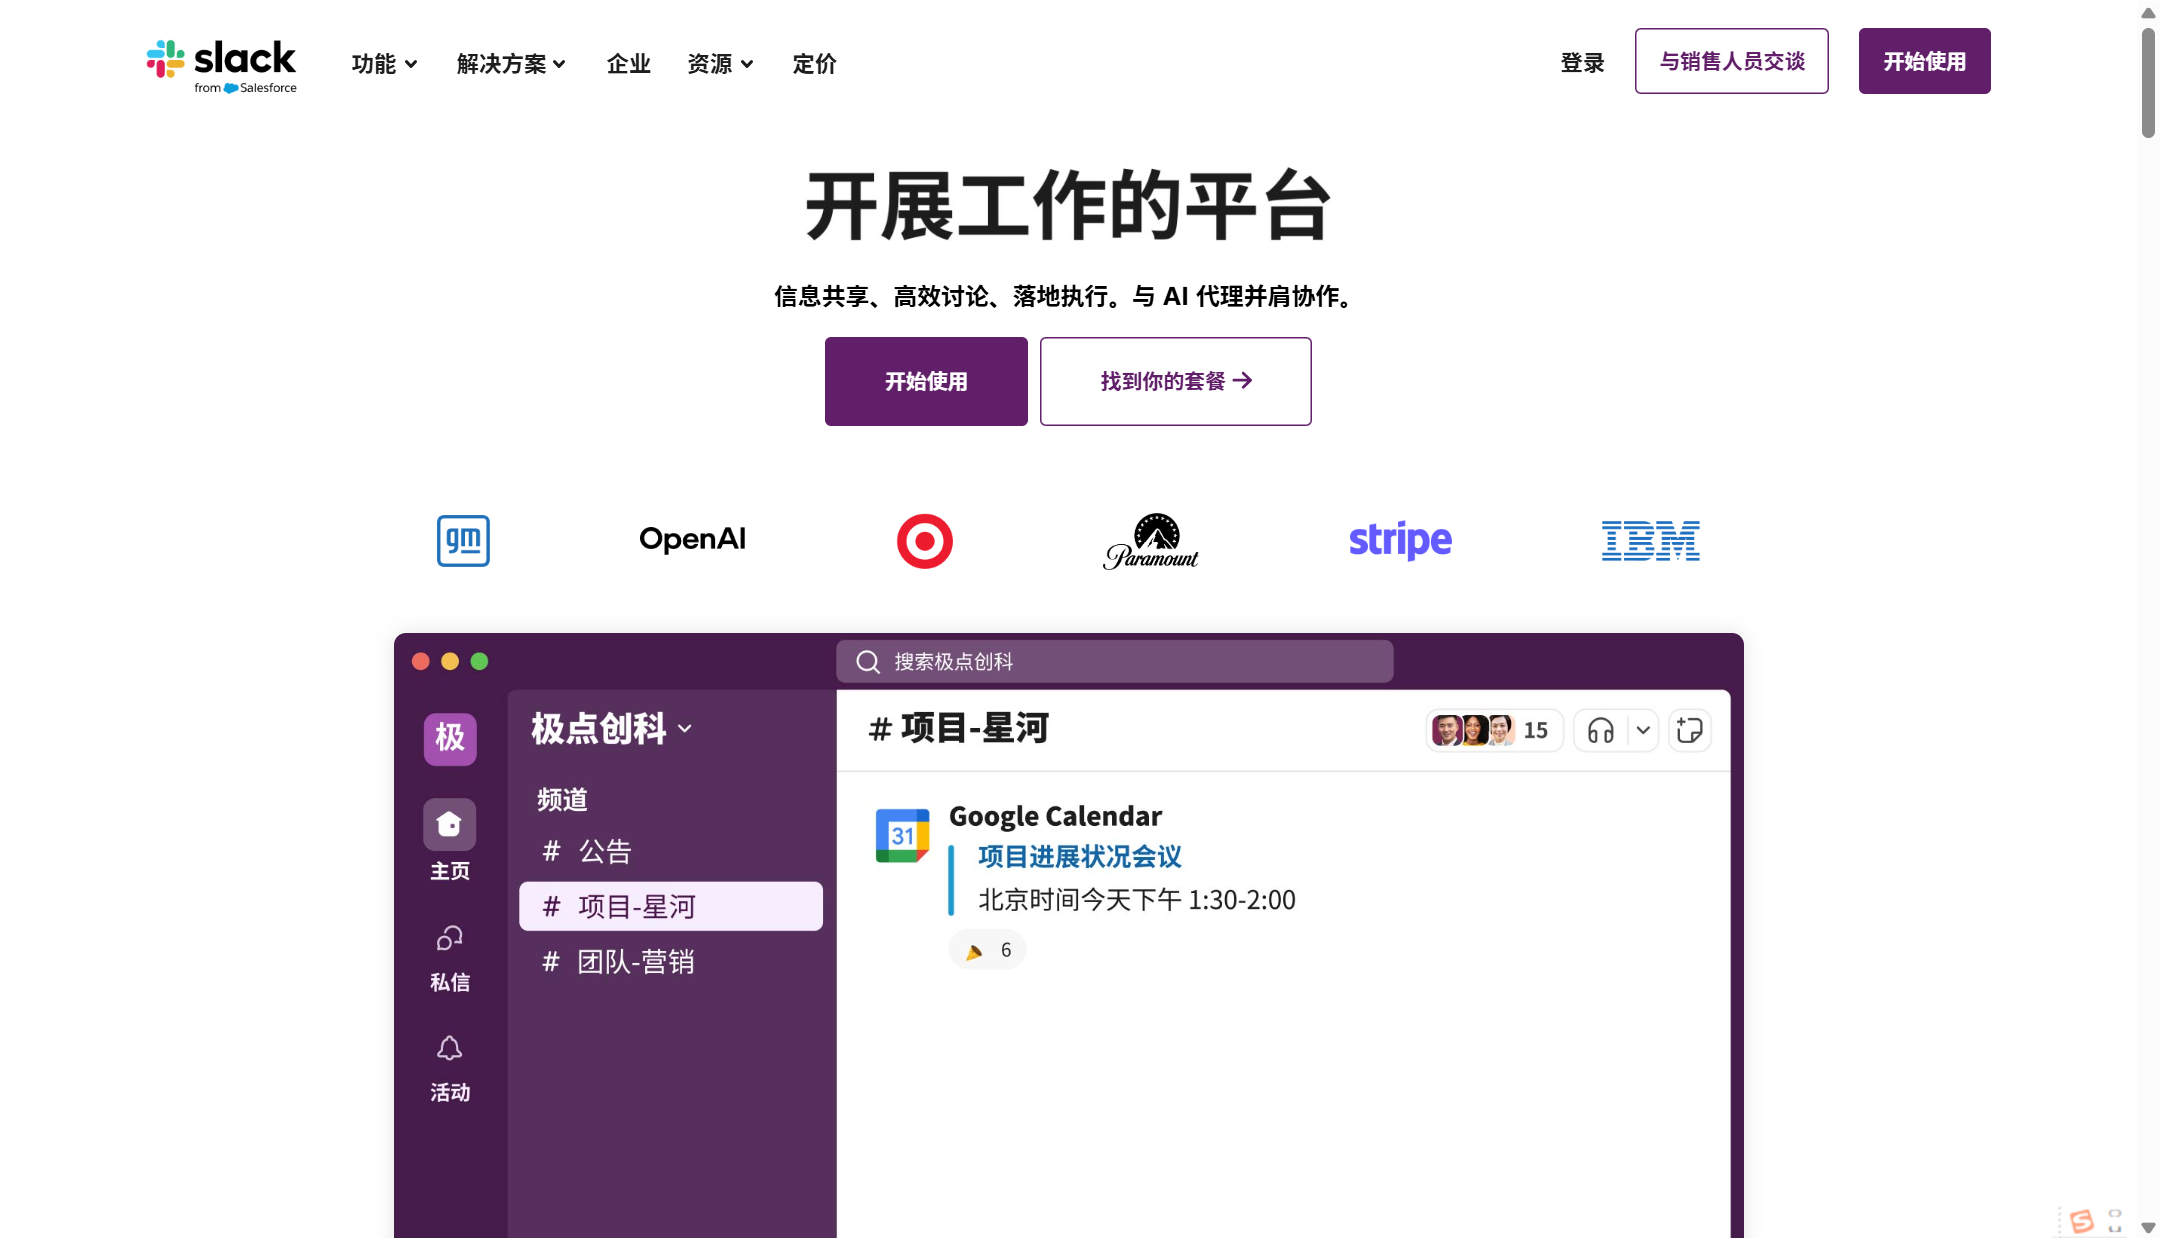Toggle the emoji reaction under the calendar message

(x=987, y=949)
